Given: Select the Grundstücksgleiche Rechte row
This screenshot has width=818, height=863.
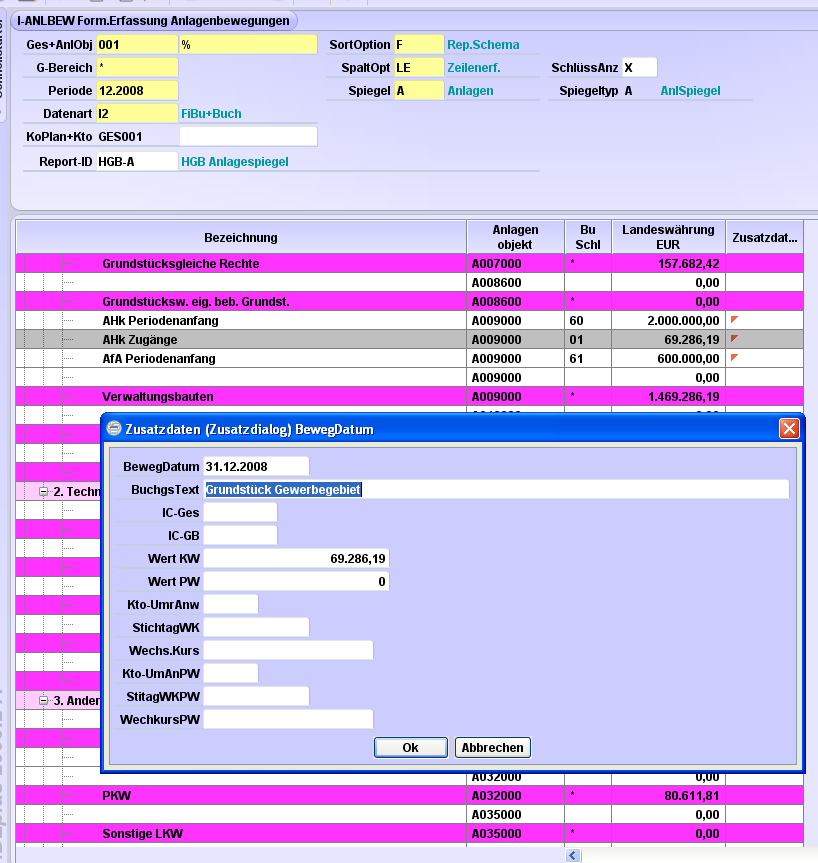Looking at the screenshot, I should (410, 264).
